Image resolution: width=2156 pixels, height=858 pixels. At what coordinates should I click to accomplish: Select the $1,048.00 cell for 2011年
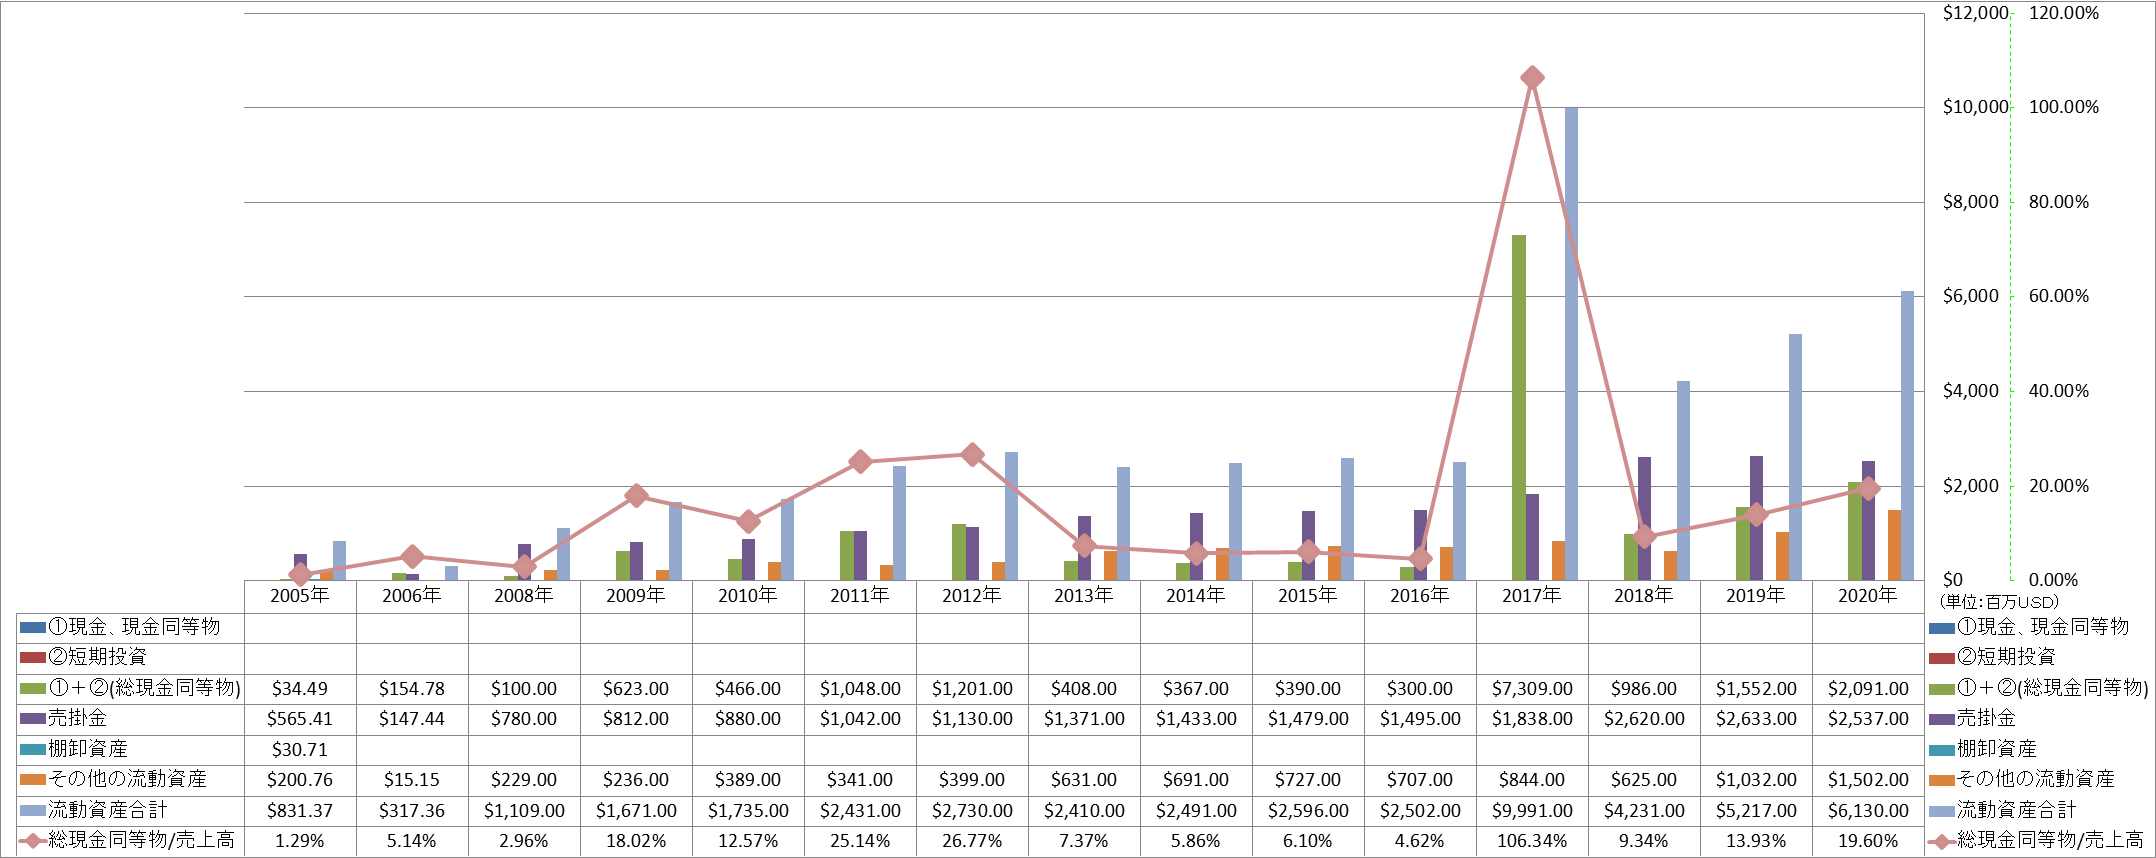860,689
